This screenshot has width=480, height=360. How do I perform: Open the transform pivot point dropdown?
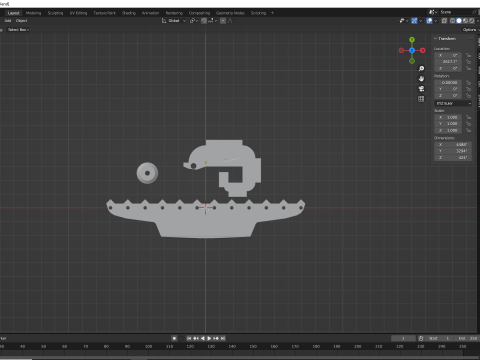click(x=194, y=21)
